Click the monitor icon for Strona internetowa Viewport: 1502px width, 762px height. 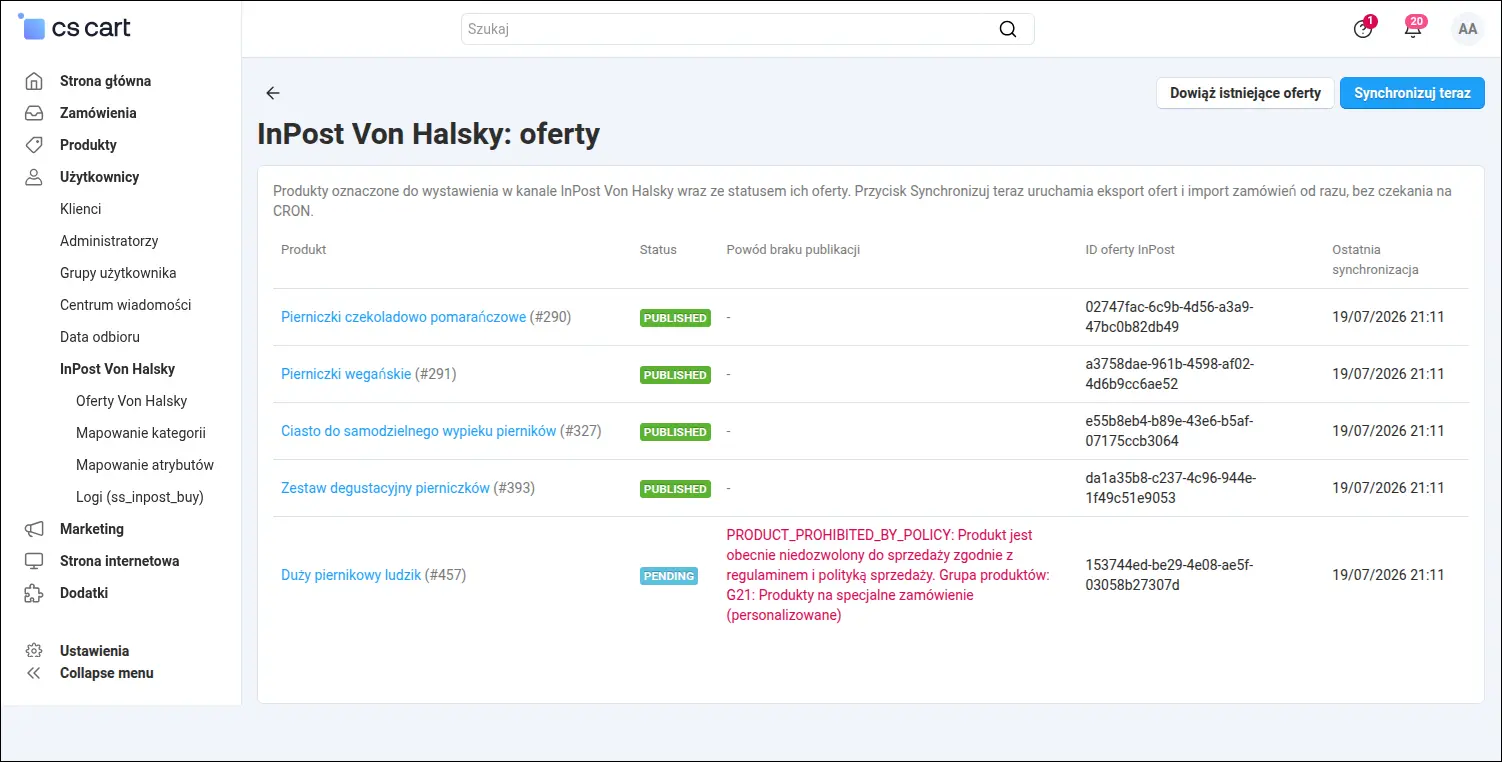click(x=34, y=561)
